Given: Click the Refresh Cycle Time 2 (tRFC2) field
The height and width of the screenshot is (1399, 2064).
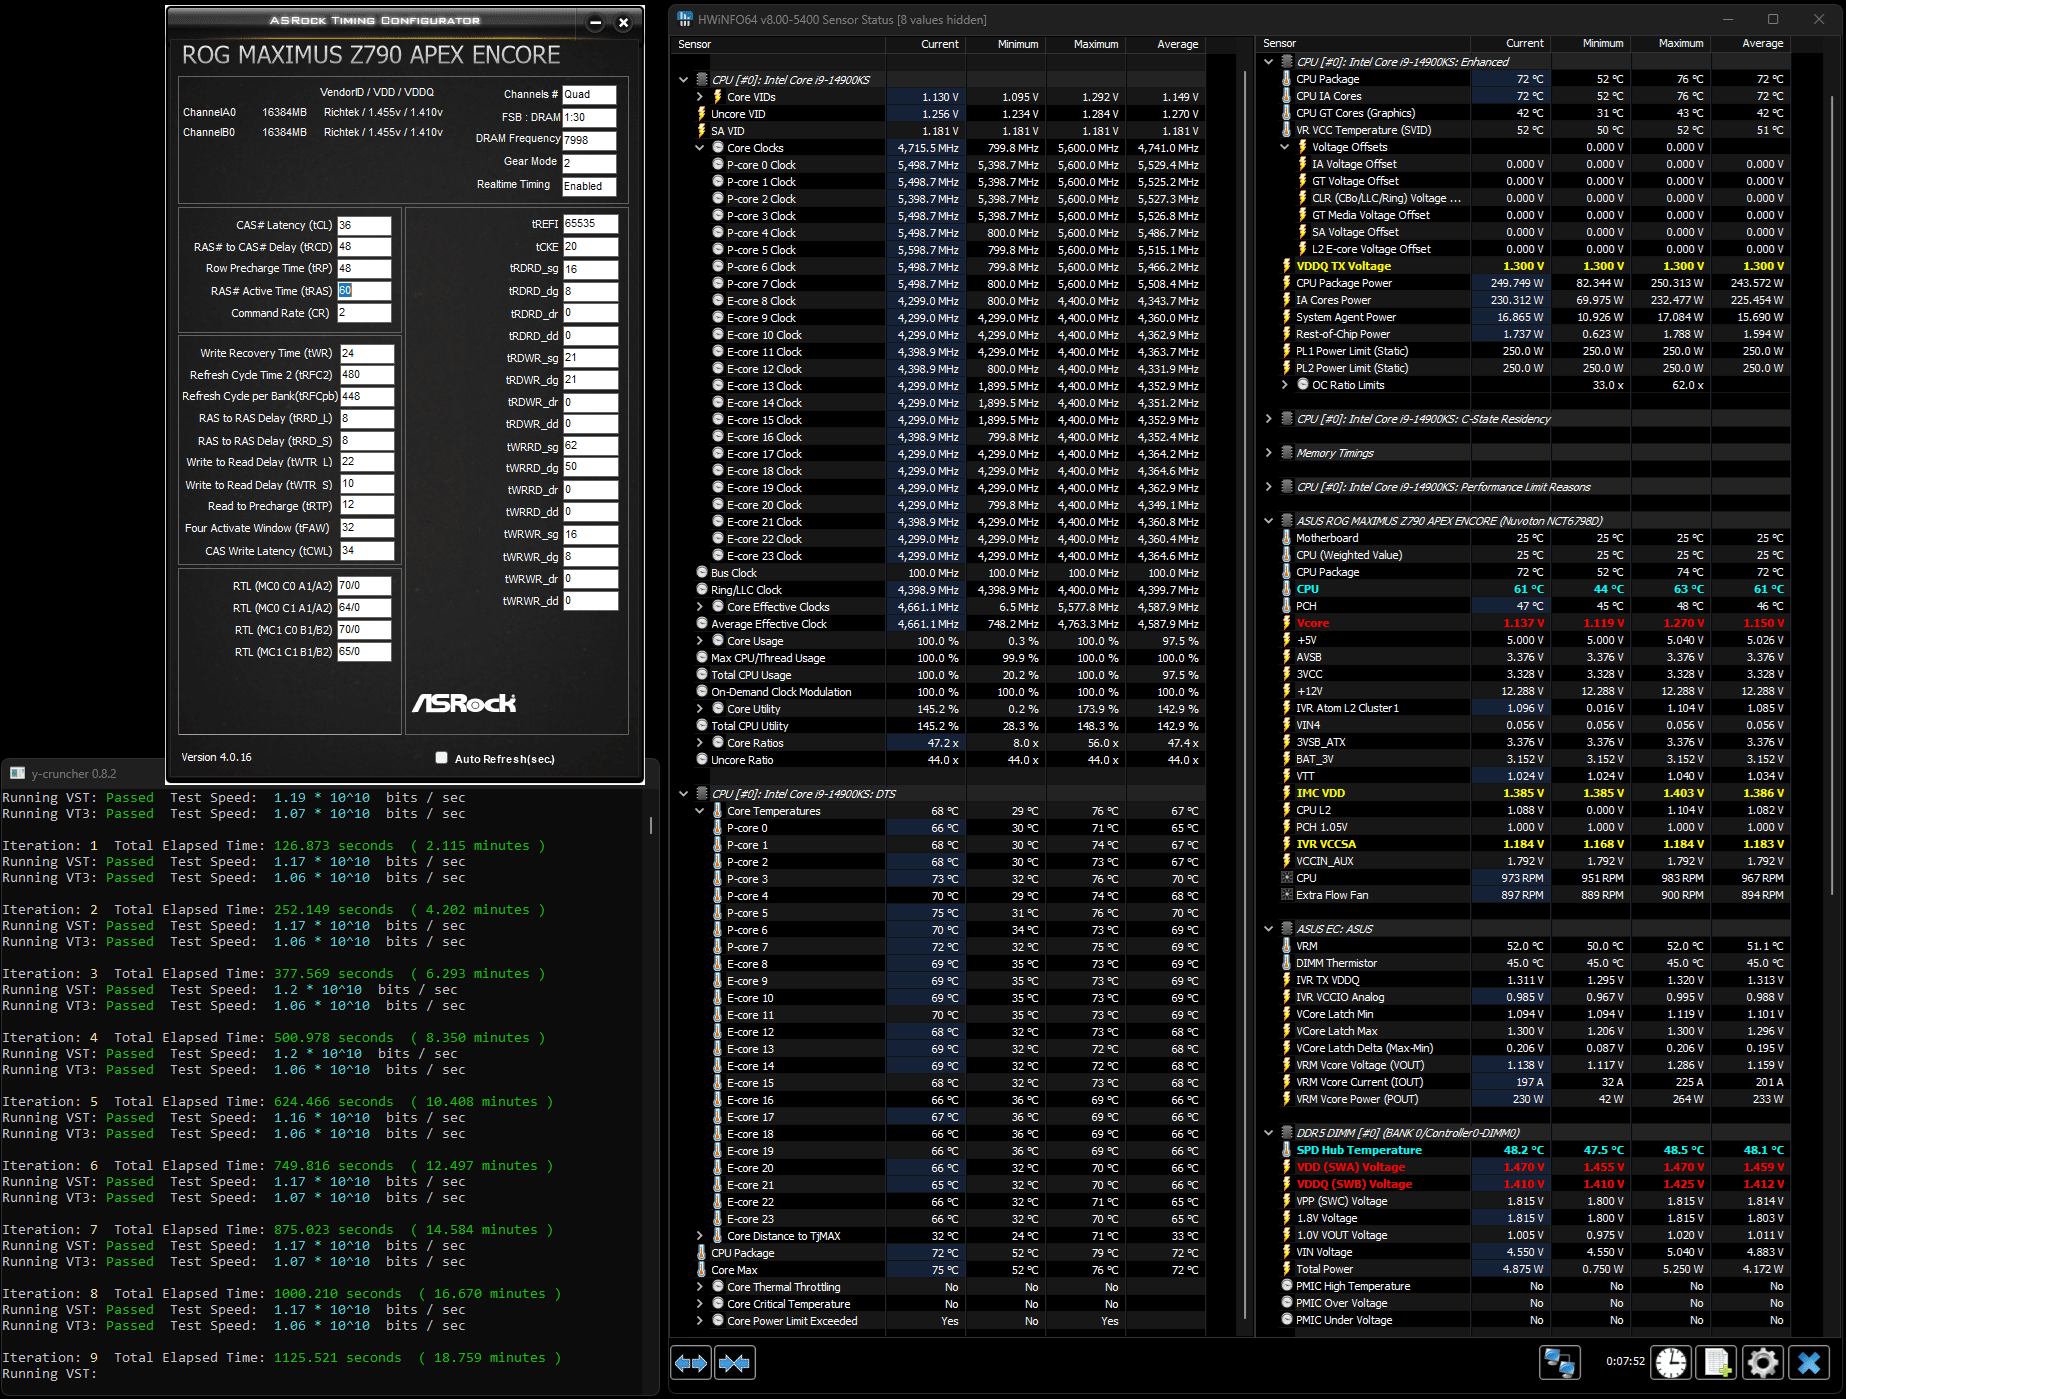Looking at the screenshot, I should point(367,375).
